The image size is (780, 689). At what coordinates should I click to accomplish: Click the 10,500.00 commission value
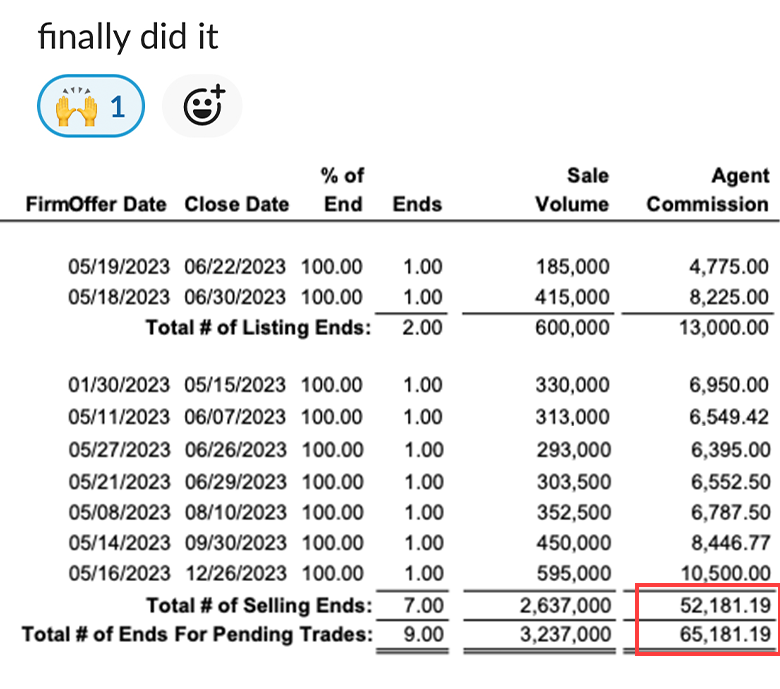[x=726, y=574]
